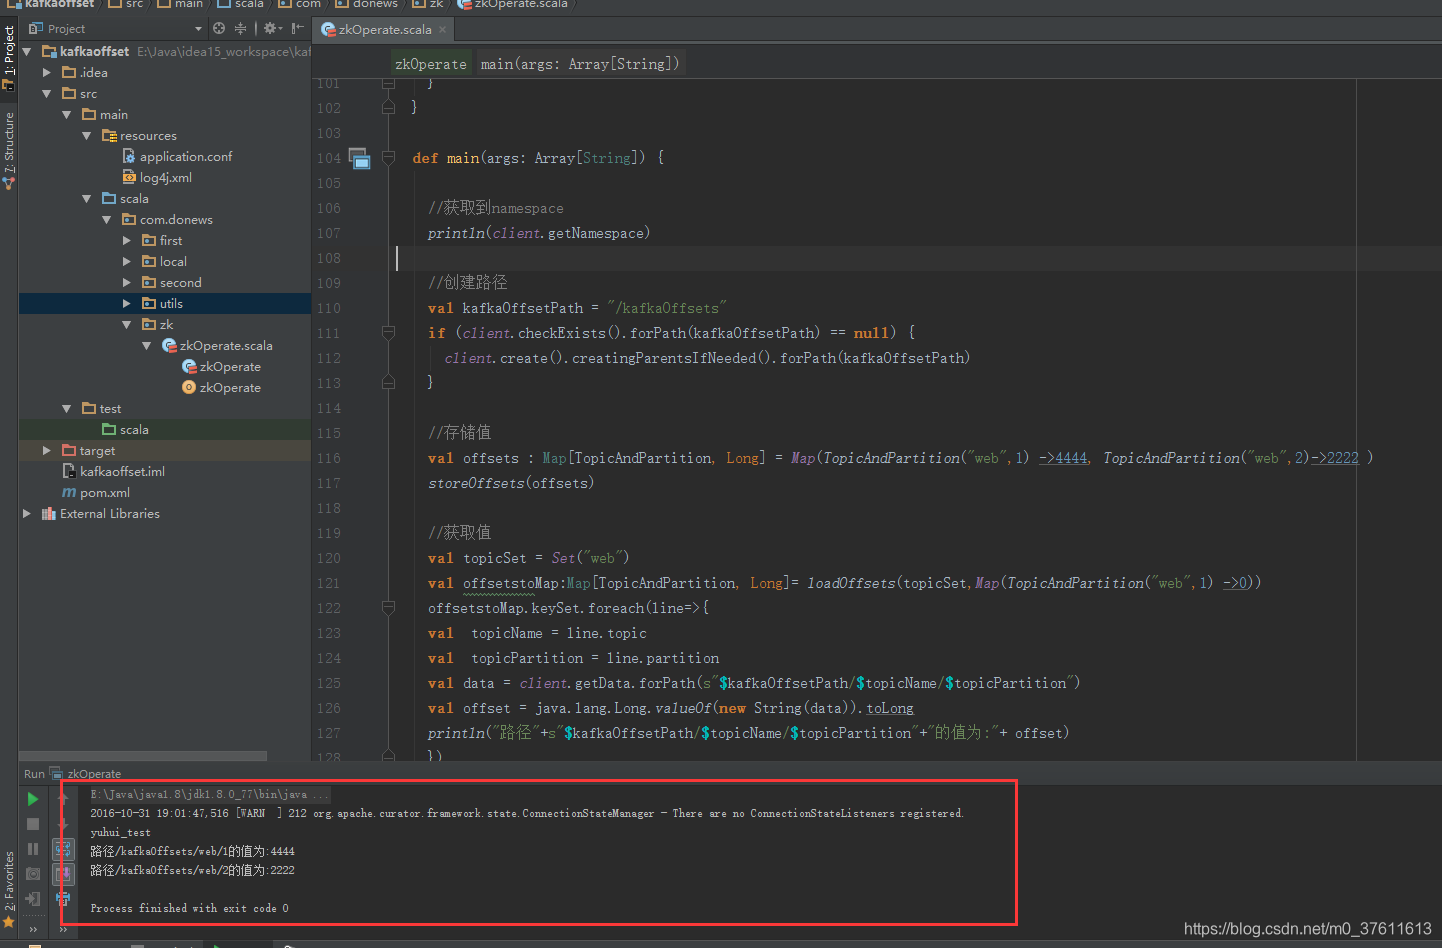Click the print console icon
Screen dimensions: 1442x948
click(x=63, y=899)
